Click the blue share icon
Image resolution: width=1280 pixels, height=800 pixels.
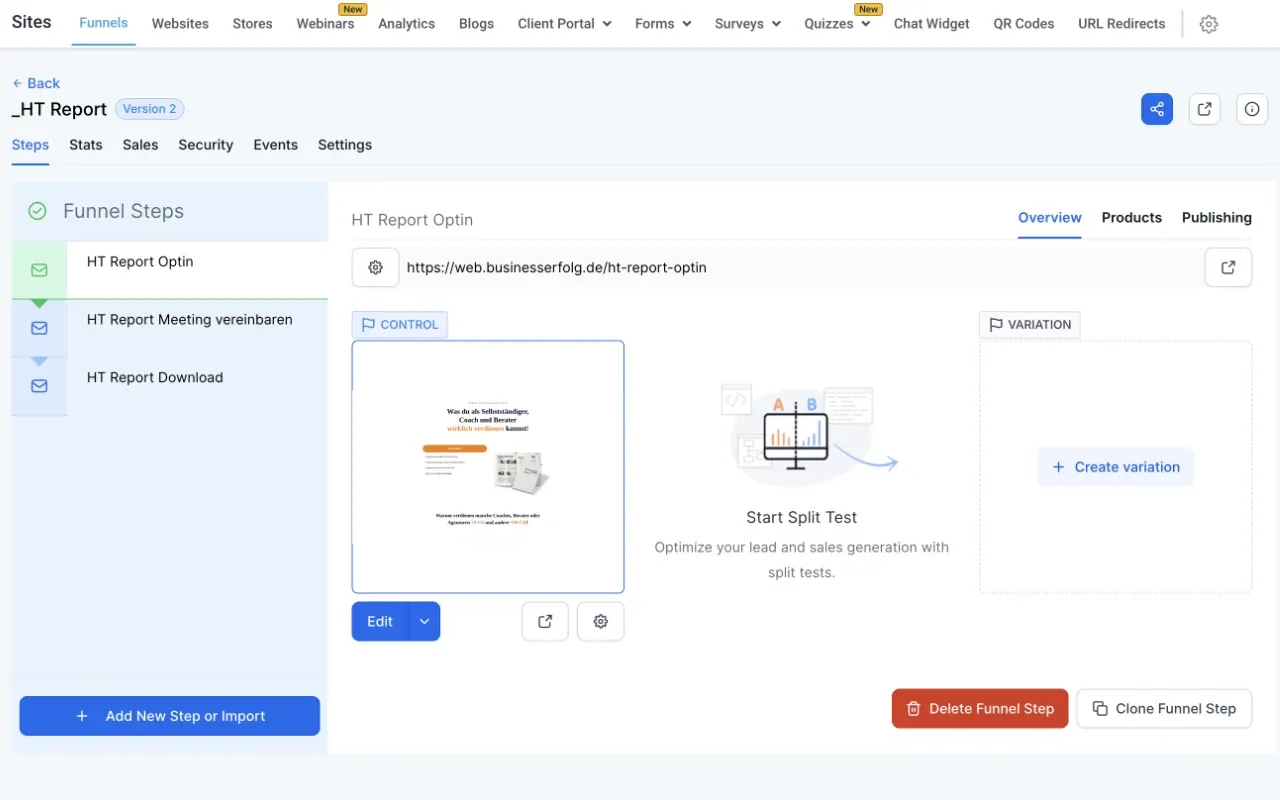coord(1156,108)
